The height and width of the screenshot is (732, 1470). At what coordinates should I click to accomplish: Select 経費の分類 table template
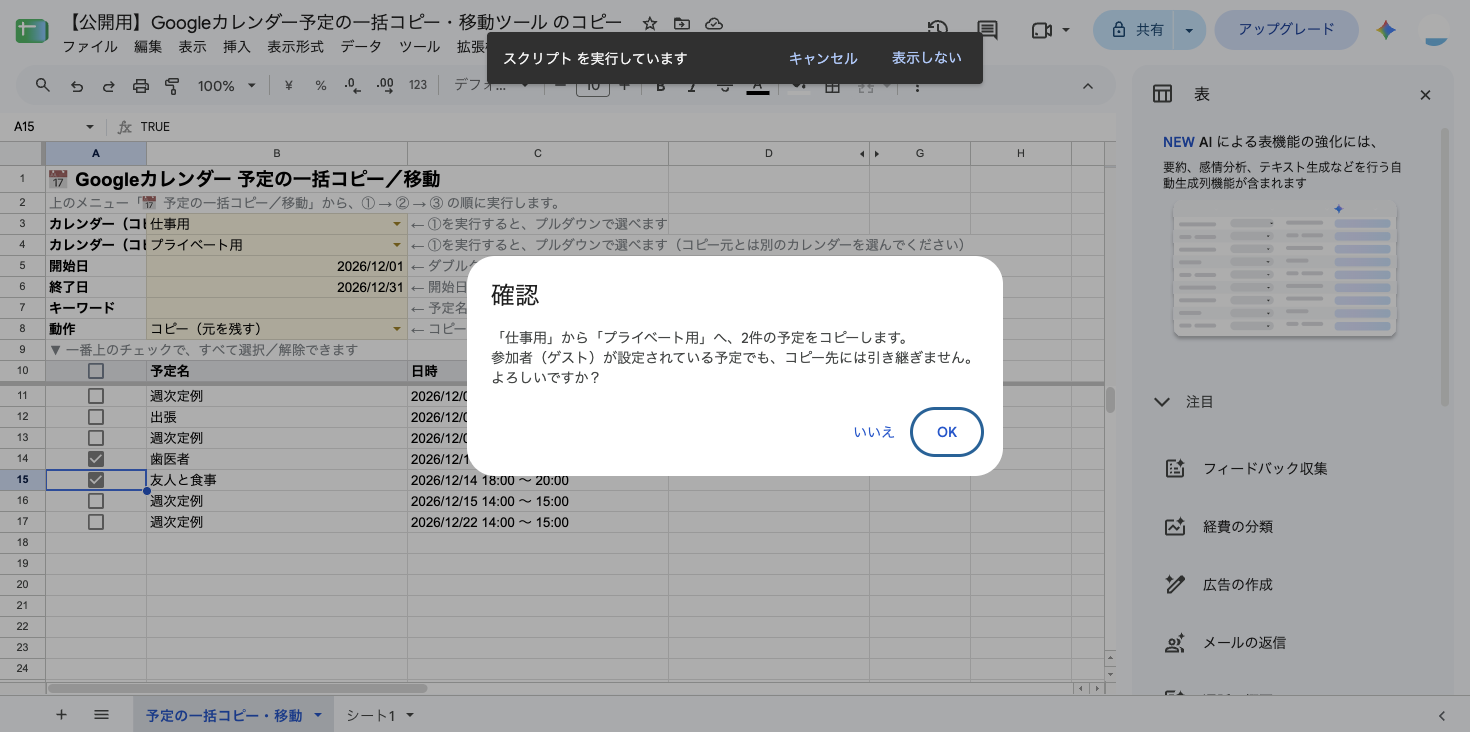coord(1237,527)
